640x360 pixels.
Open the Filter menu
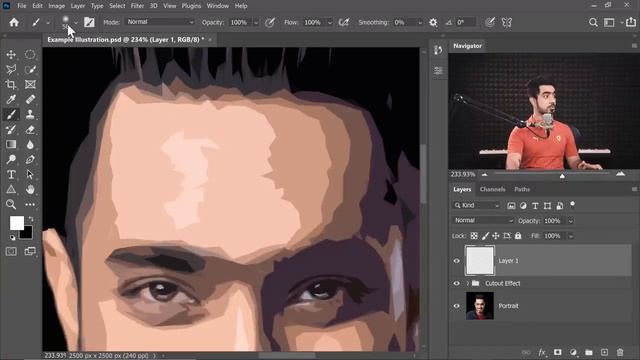pos(137,6)
